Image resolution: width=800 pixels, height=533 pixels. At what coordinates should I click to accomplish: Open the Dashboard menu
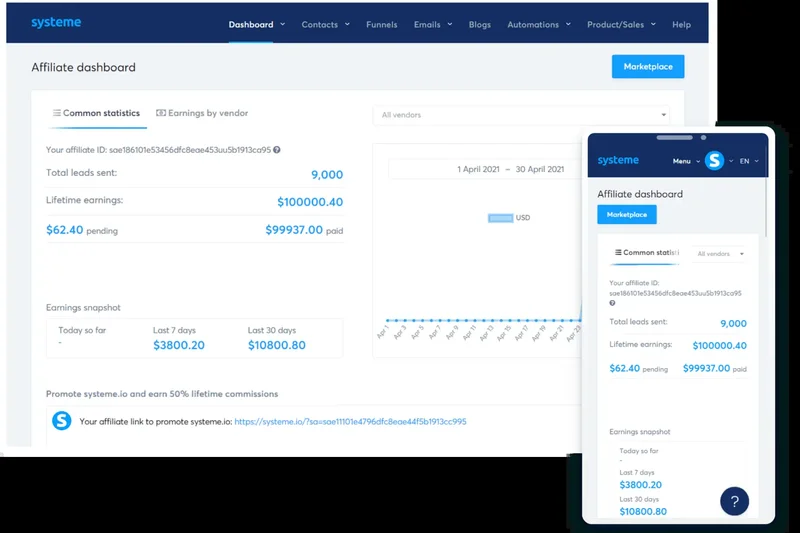pos(251,24)
